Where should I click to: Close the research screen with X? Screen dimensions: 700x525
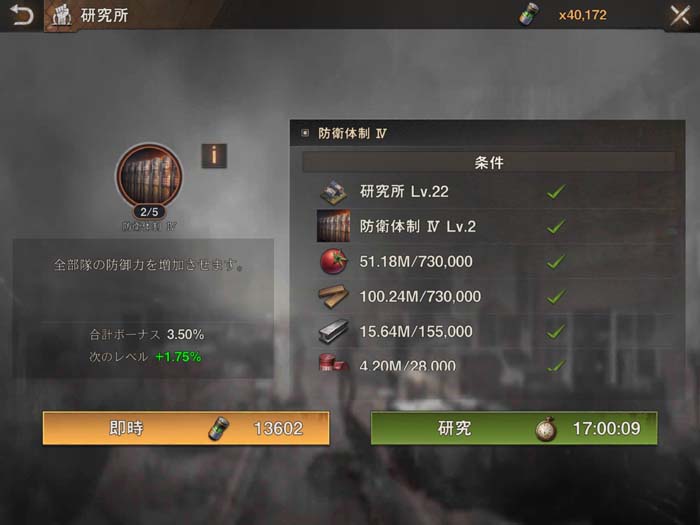(680, 16)
